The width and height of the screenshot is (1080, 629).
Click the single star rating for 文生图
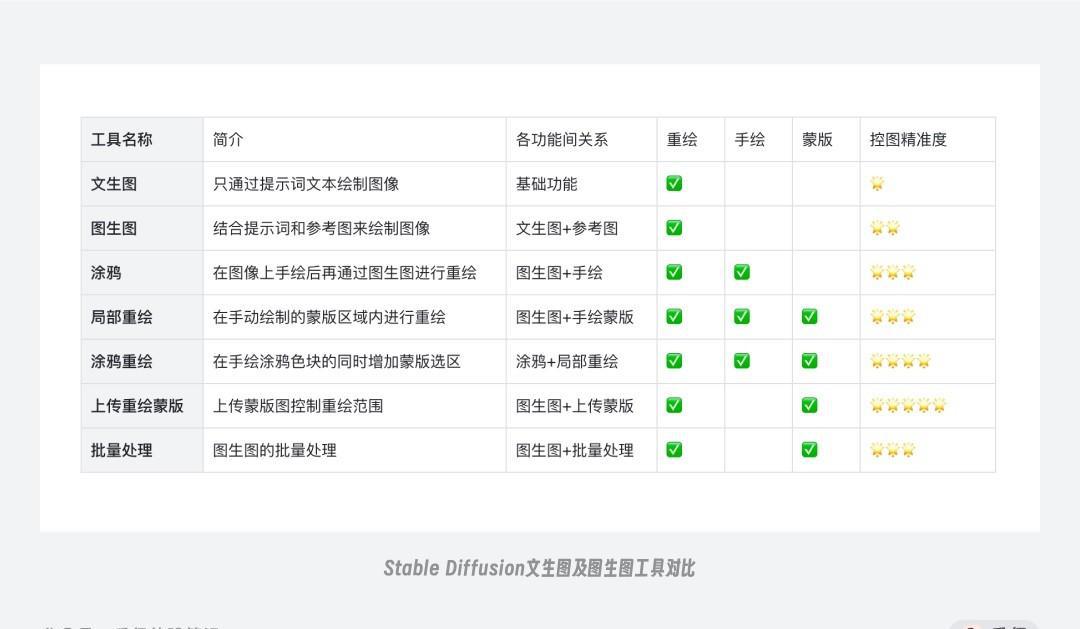coord(877,183)
